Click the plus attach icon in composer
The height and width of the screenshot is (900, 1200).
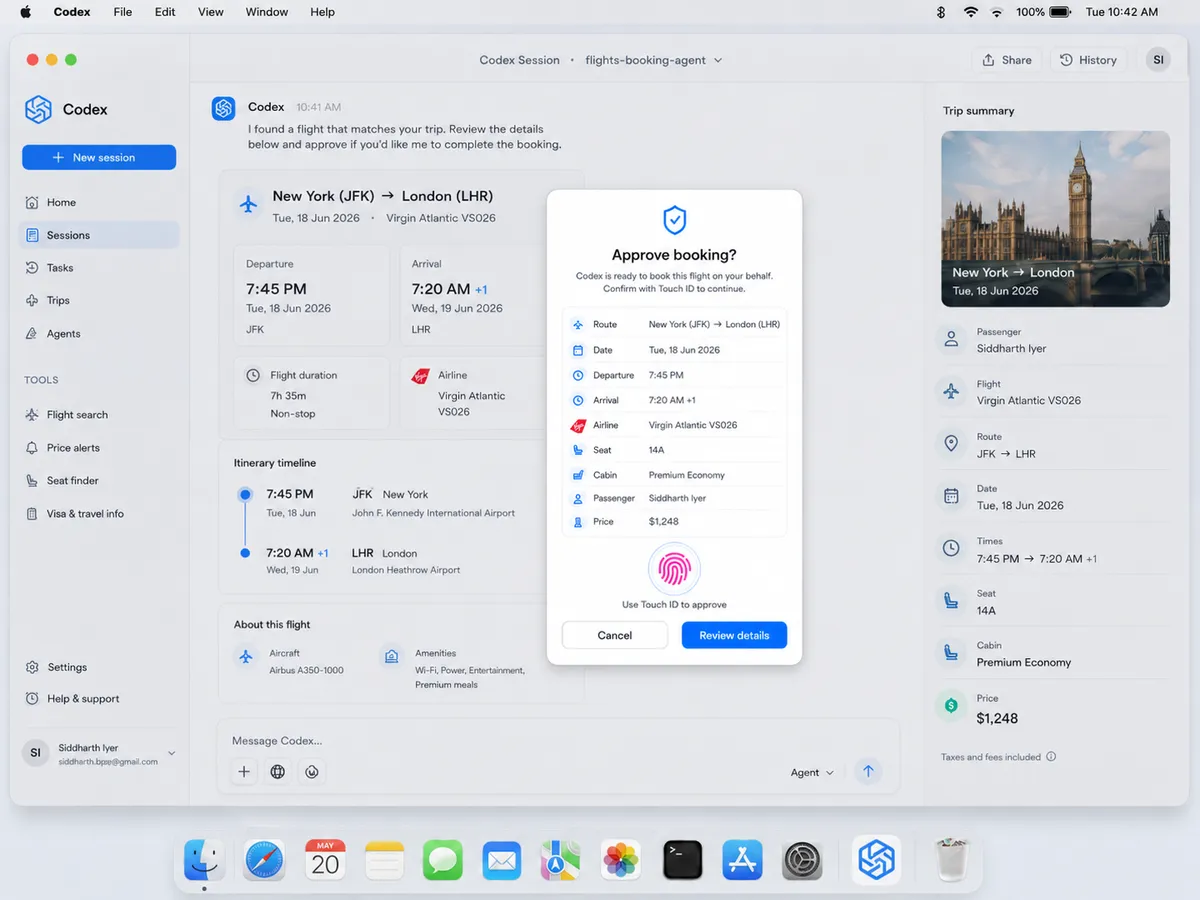point(244,772)
